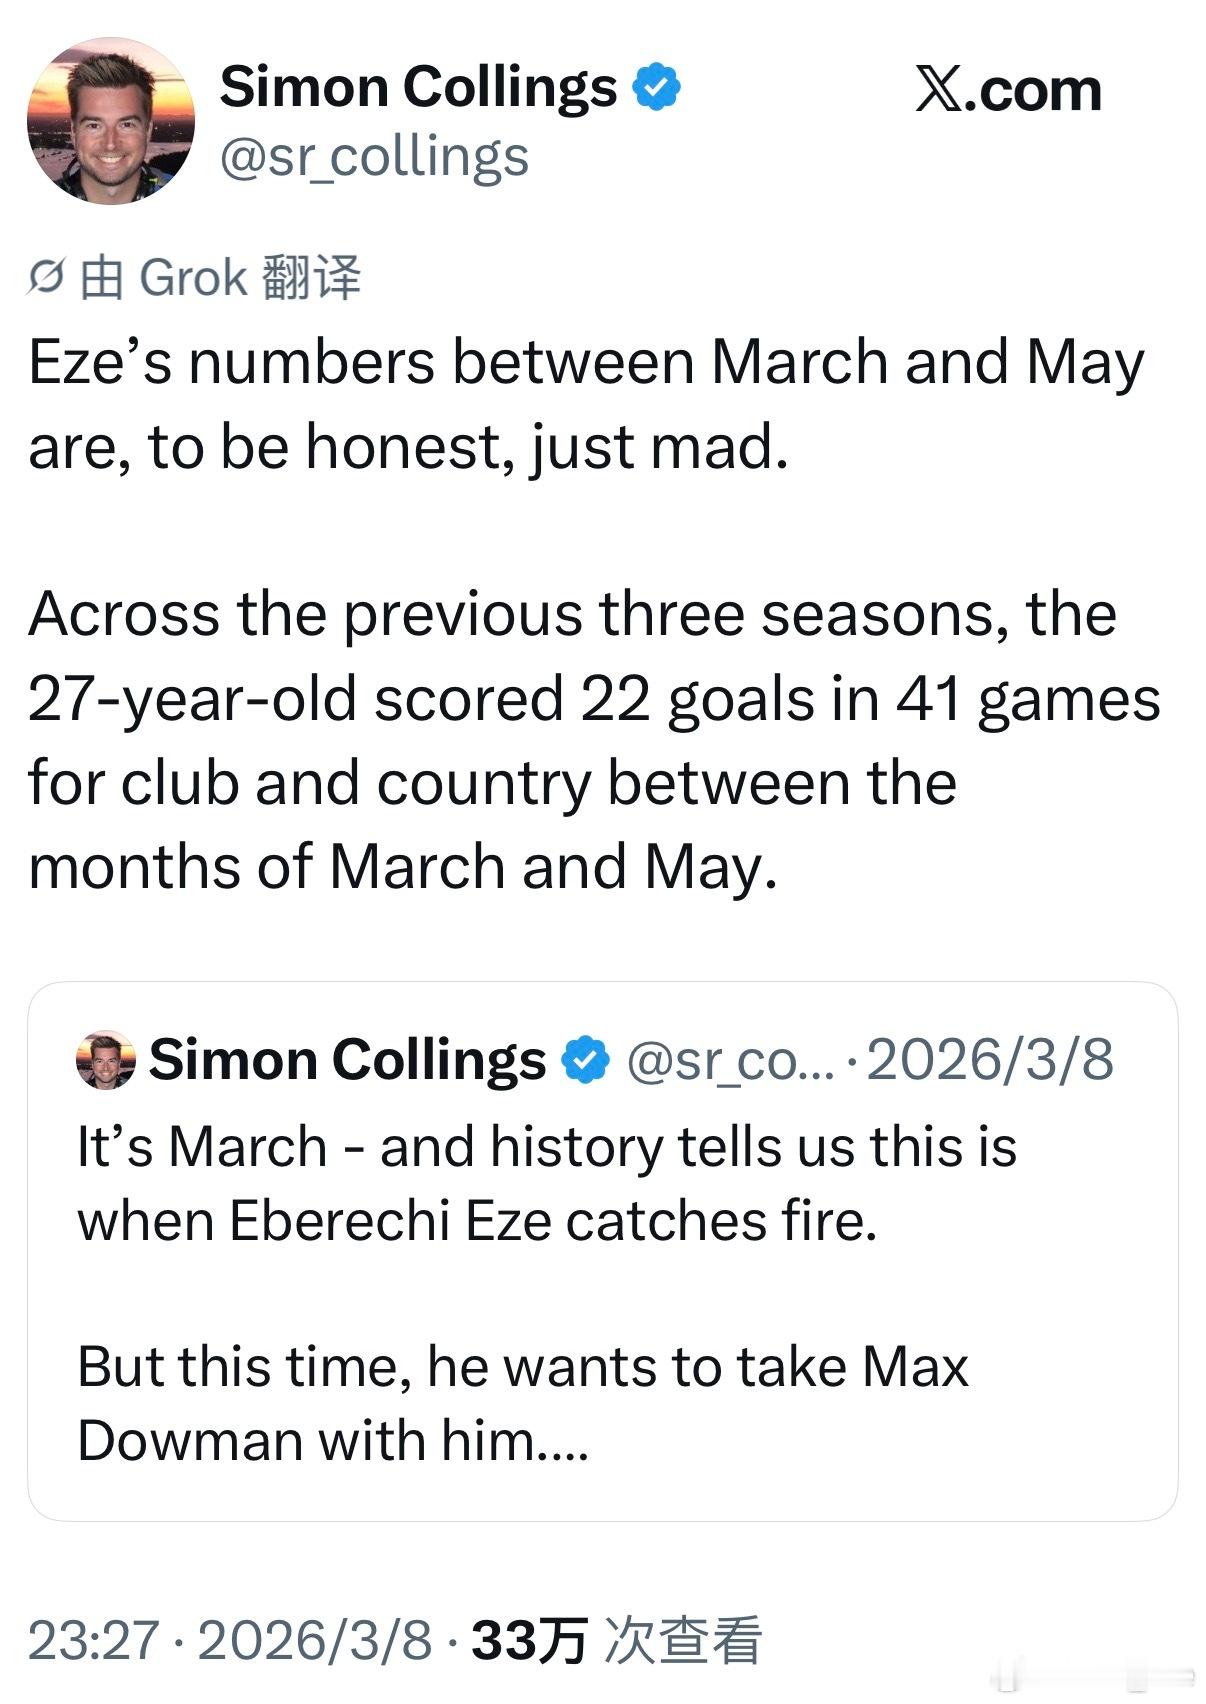1206x1704 pixels.
Task: Click the "由 Grok 翻译" translation label
Action: [x=220, y=278]
